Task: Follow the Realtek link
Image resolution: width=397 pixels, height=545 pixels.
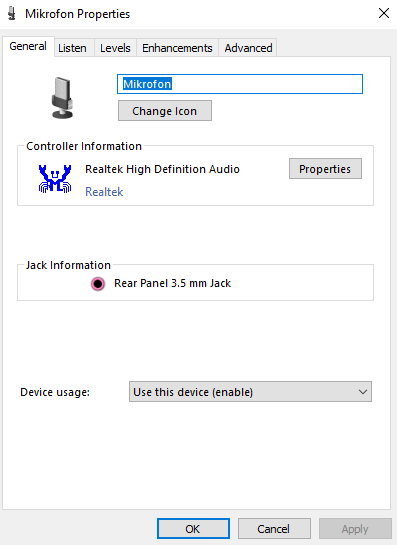Action: [x=104, y=192]
